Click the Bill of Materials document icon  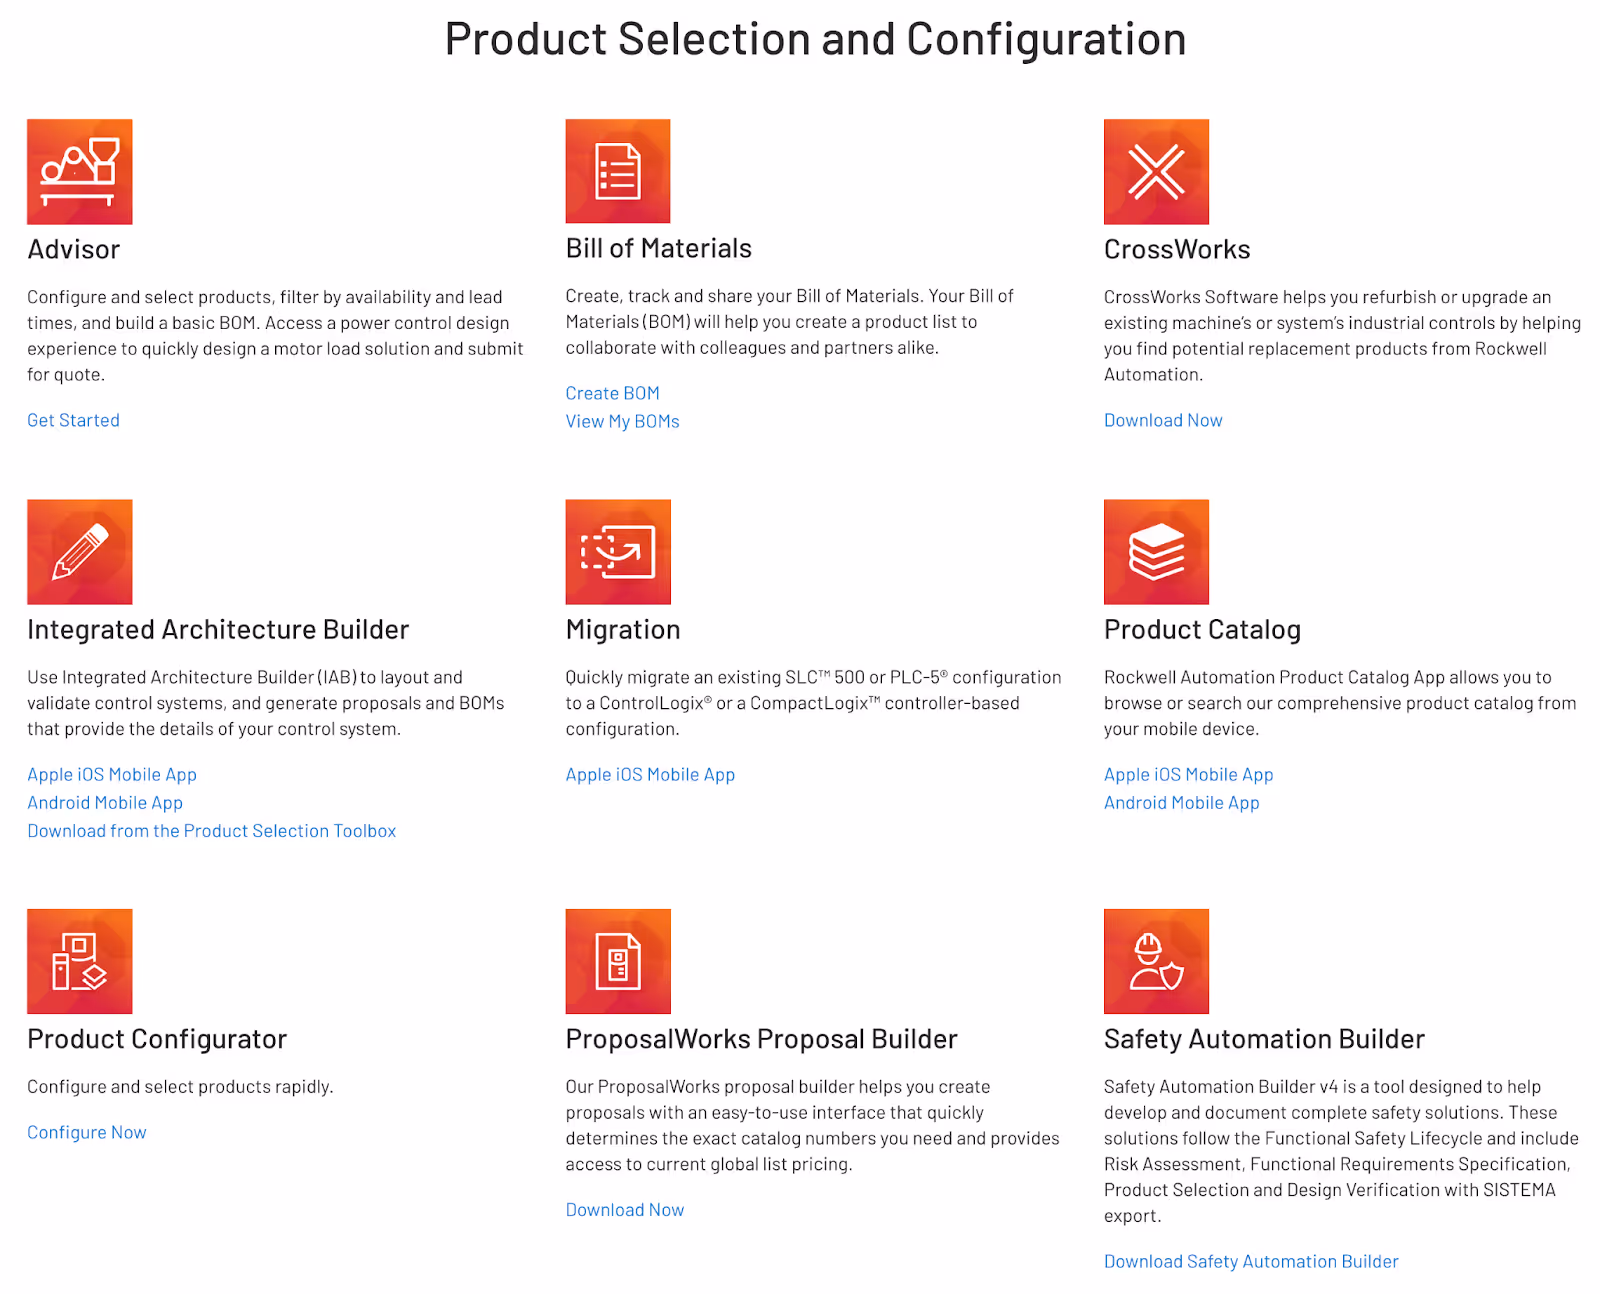[x=618, y=172]
